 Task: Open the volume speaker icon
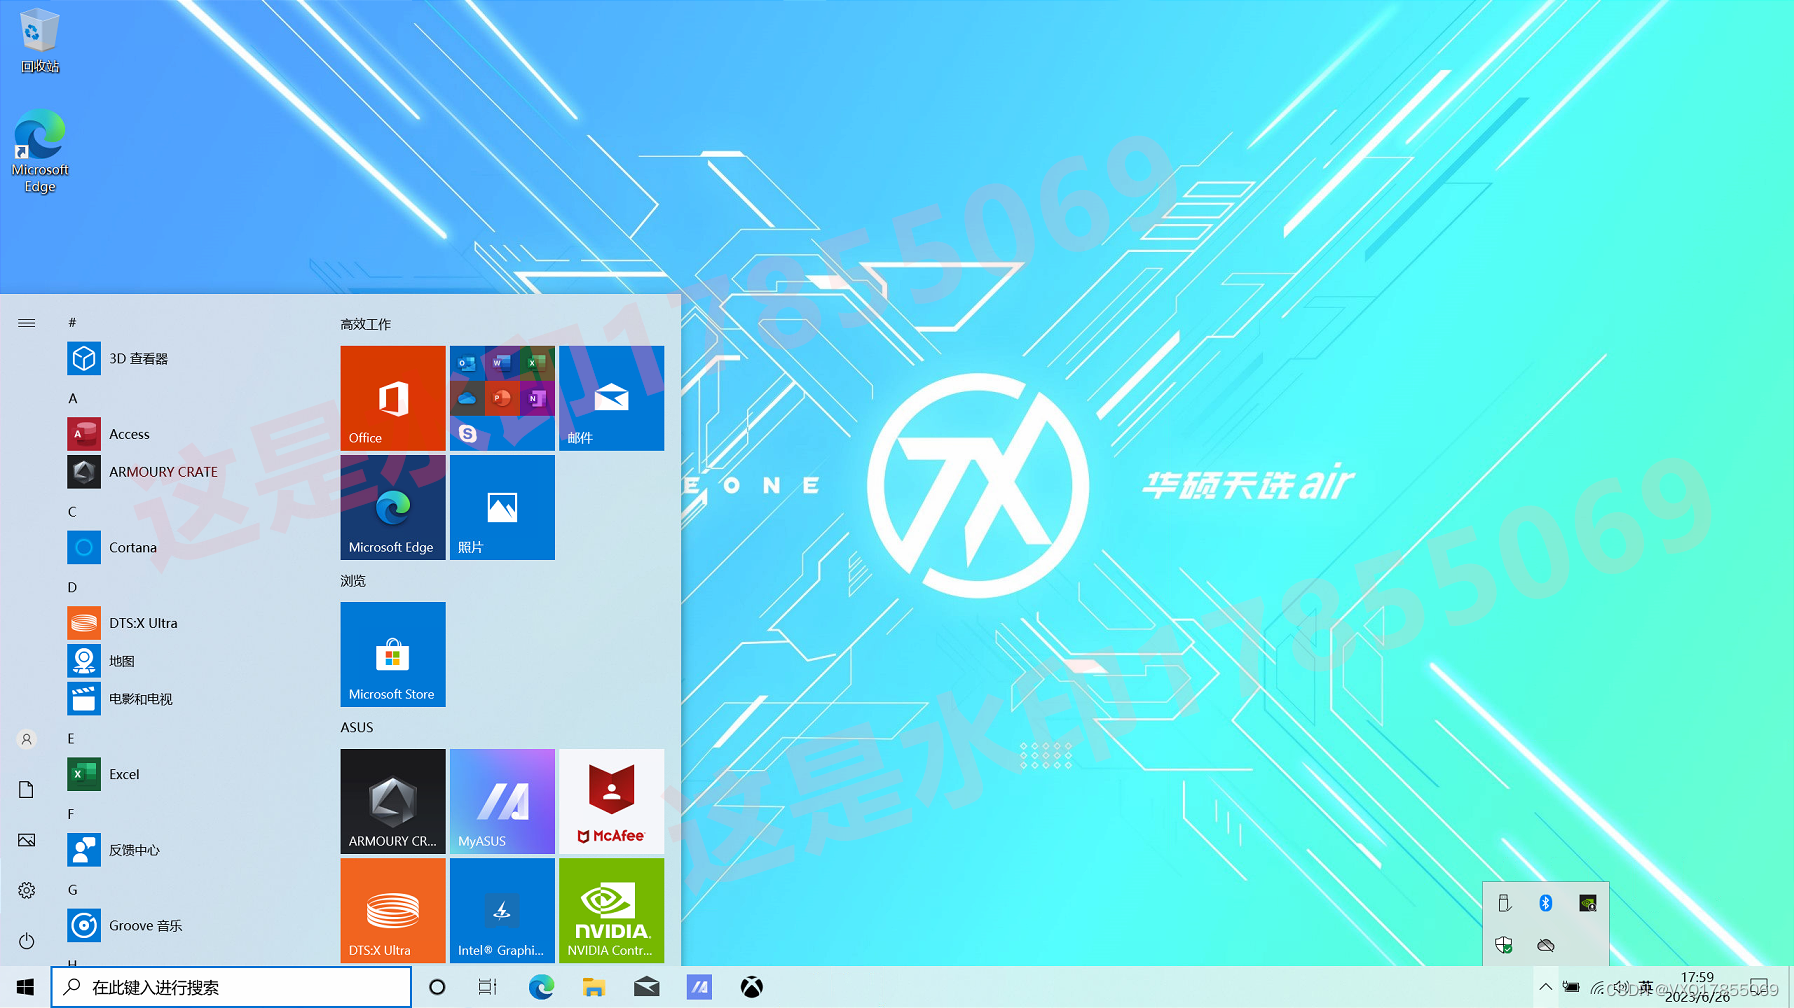[x=1622, y=987]
